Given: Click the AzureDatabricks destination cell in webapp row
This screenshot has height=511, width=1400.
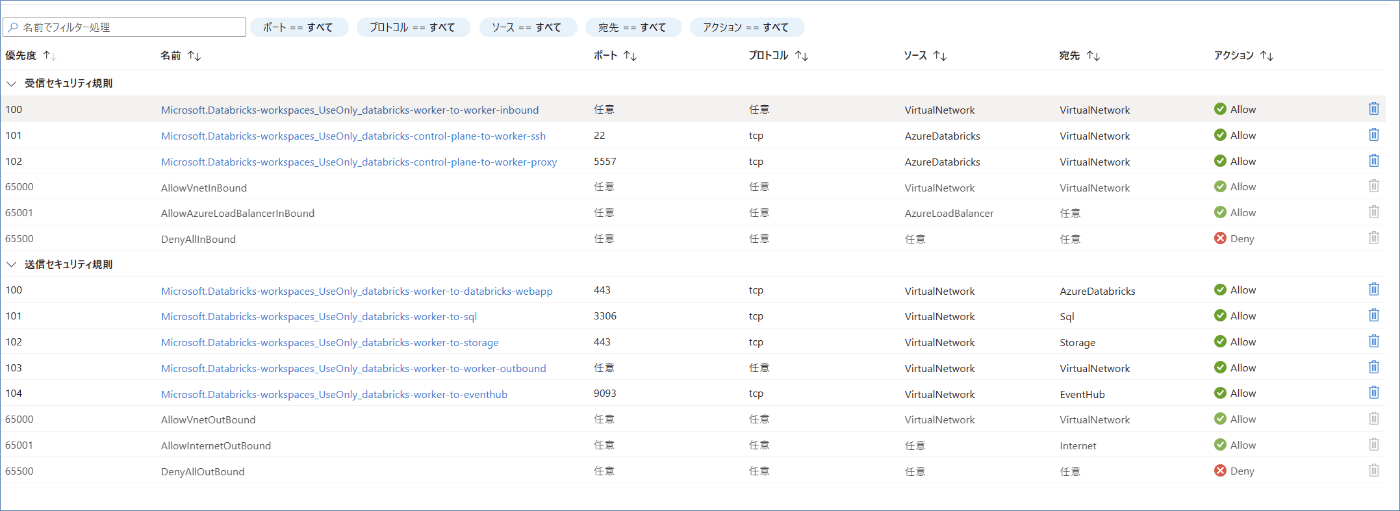Looking at the screenshot, I should coord(1097,291).
